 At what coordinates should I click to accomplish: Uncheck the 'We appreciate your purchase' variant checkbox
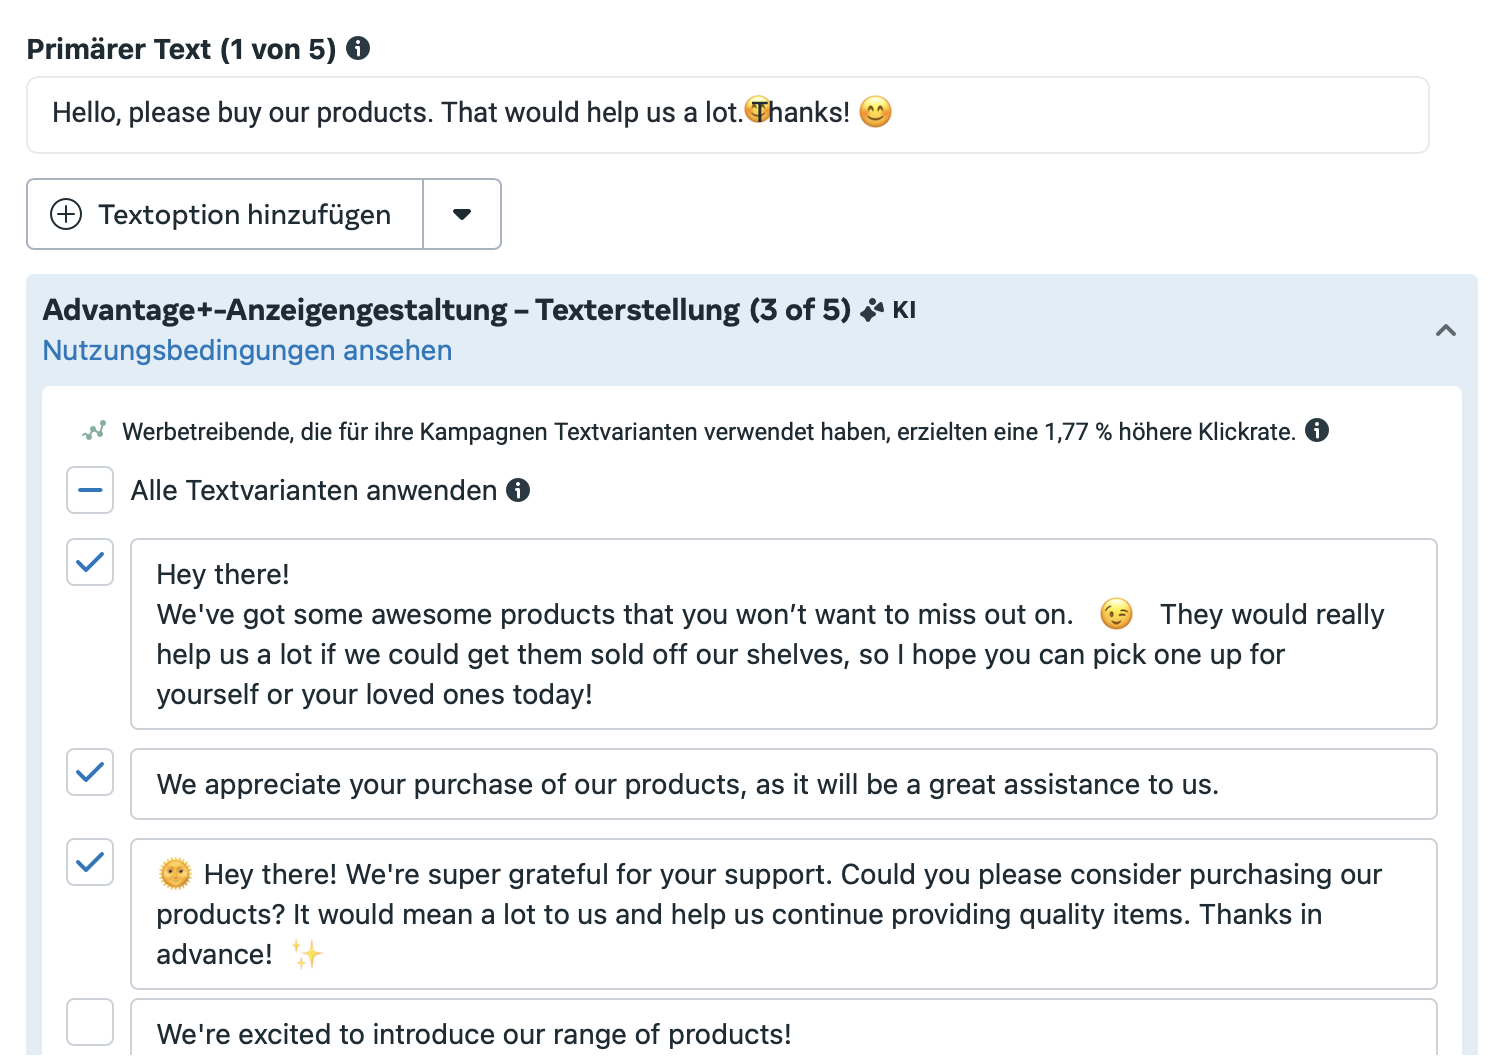[x=90, y=772]
